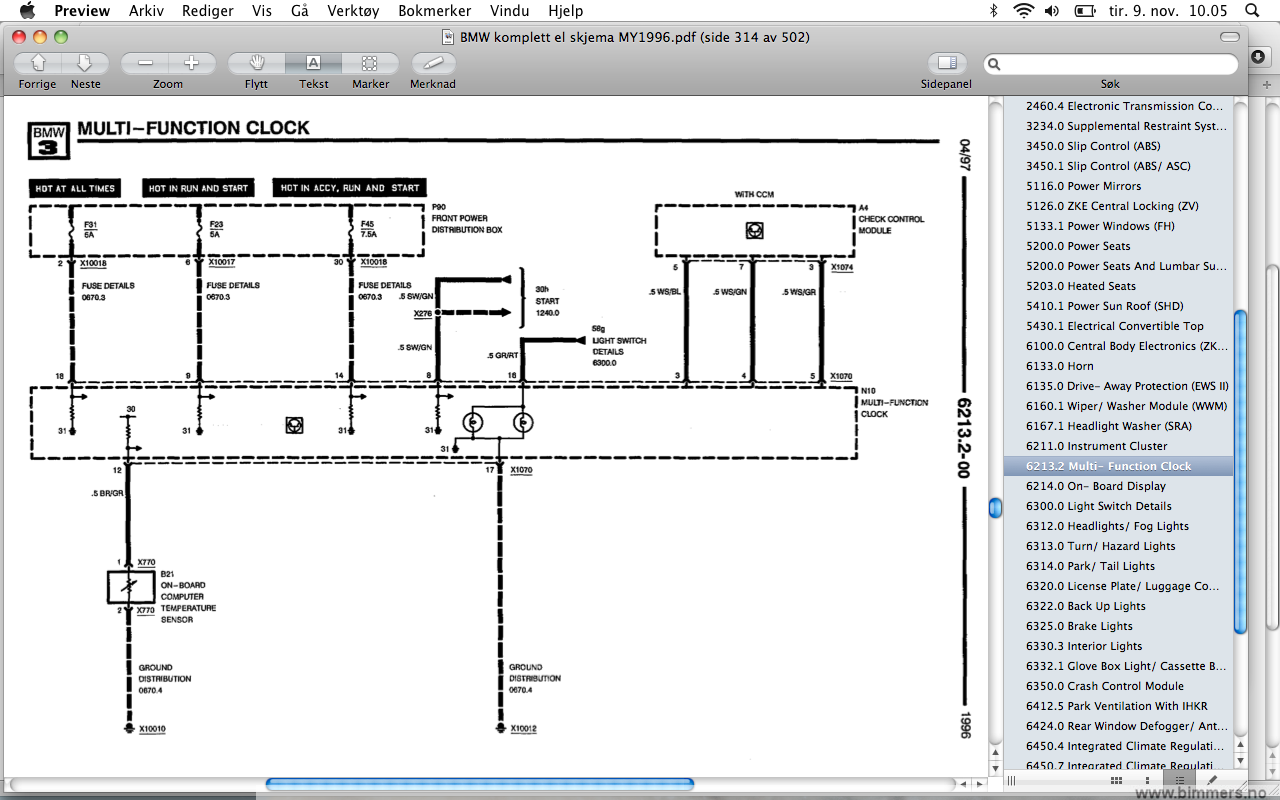The height and width of the screenshot is (800, 1280).
Task: Select 6325.0 Brake Lights entry
Action: tap(1117, 626)
